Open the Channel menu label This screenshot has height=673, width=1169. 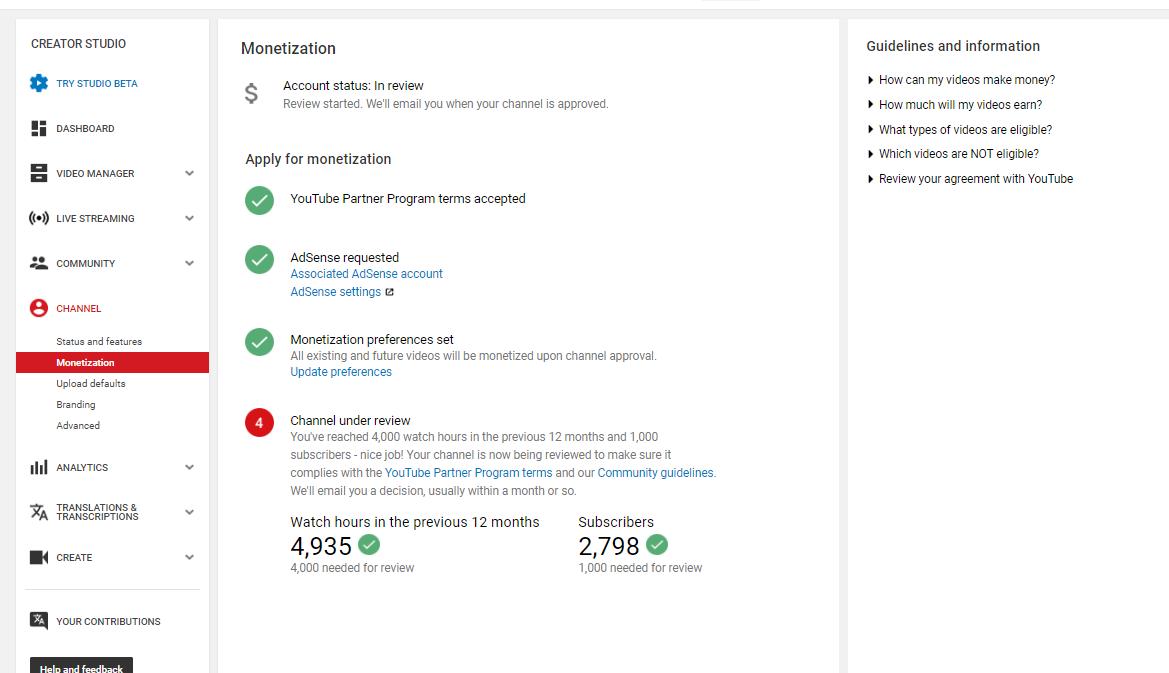click(x=79, y=308)
